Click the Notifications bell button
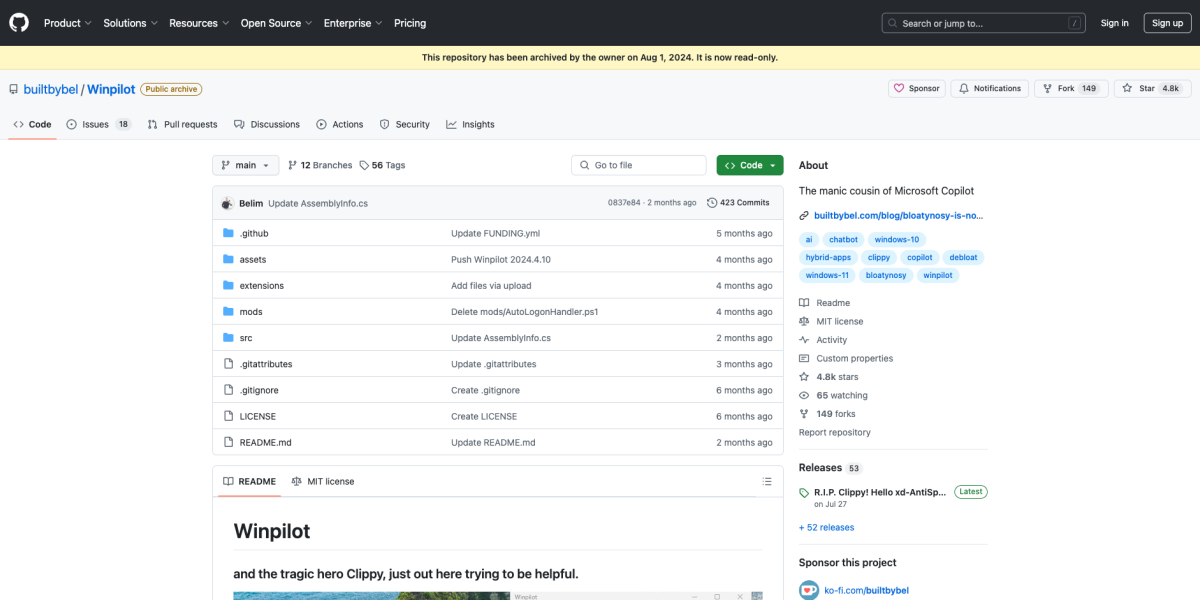 point(989,88)
